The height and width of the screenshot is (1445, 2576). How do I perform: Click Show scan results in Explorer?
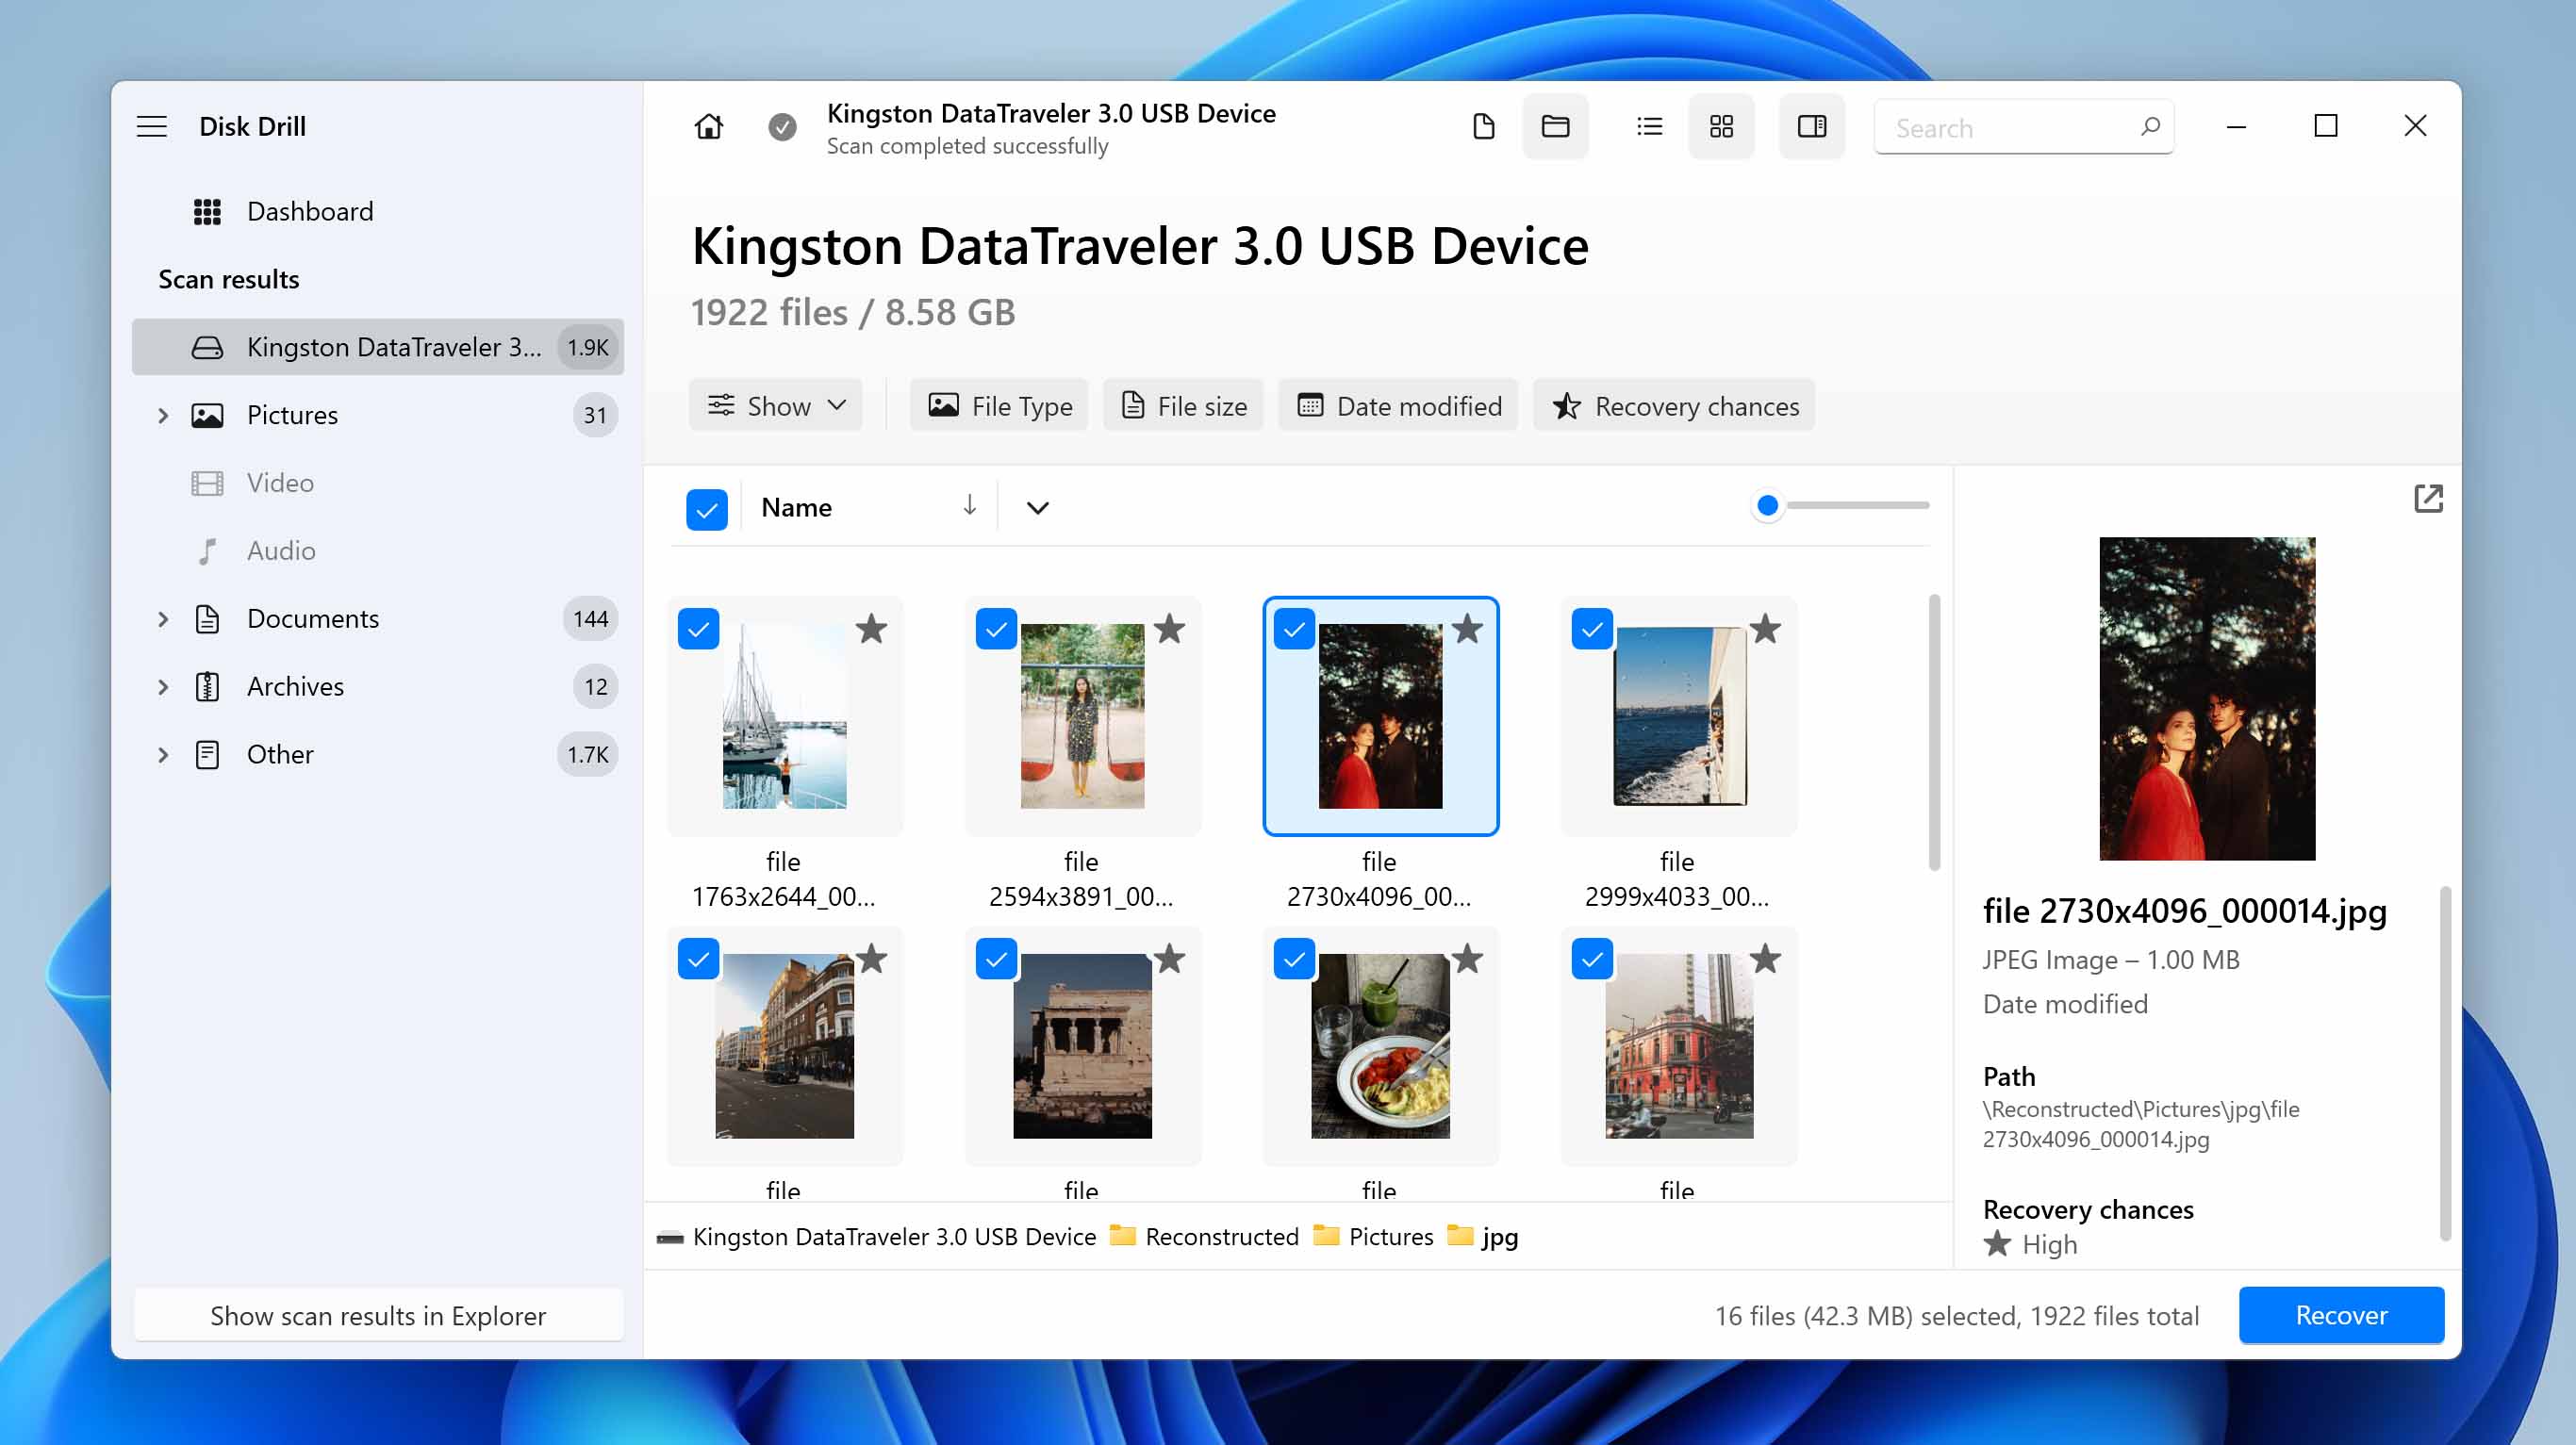378,1316
